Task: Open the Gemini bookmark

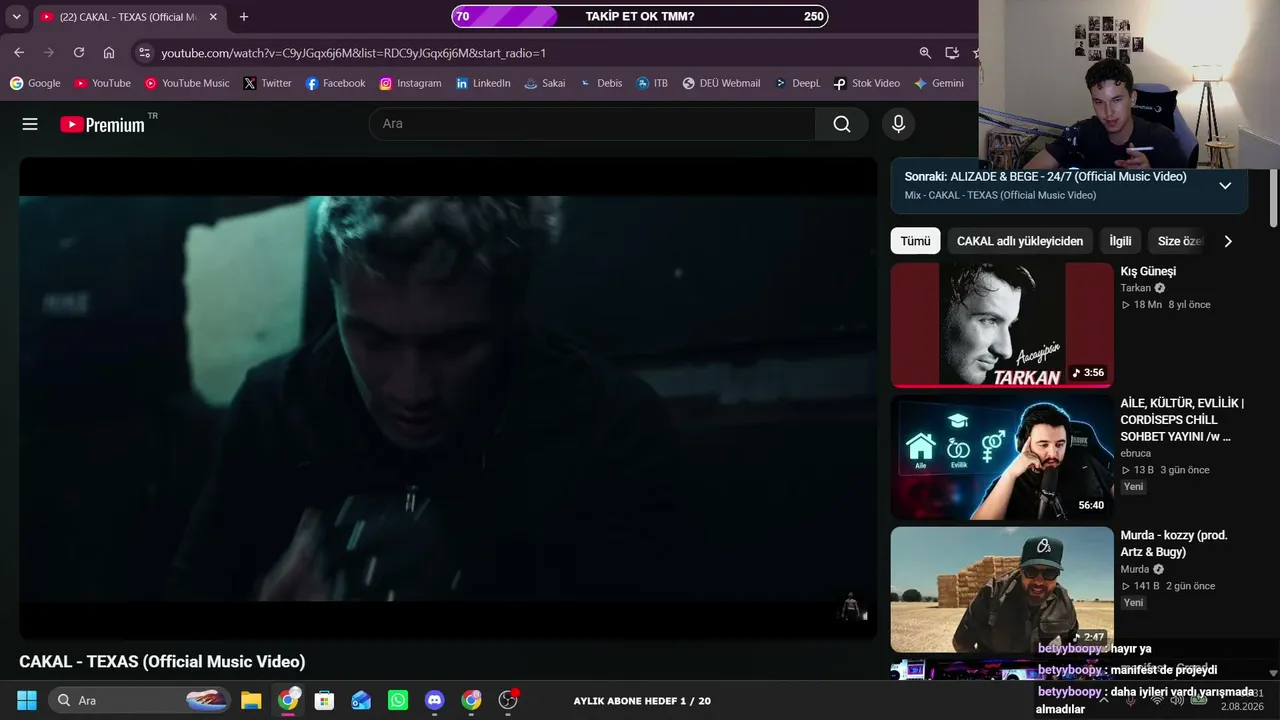Action: click(x=939, y=83)
